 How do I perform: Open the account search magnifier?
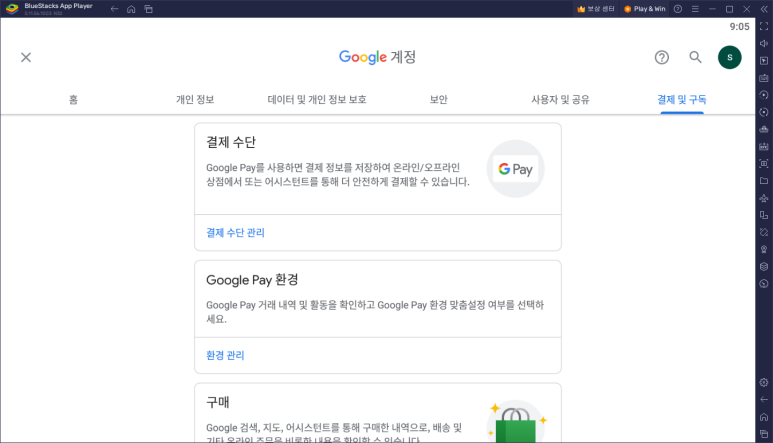(x=695, y=57)
